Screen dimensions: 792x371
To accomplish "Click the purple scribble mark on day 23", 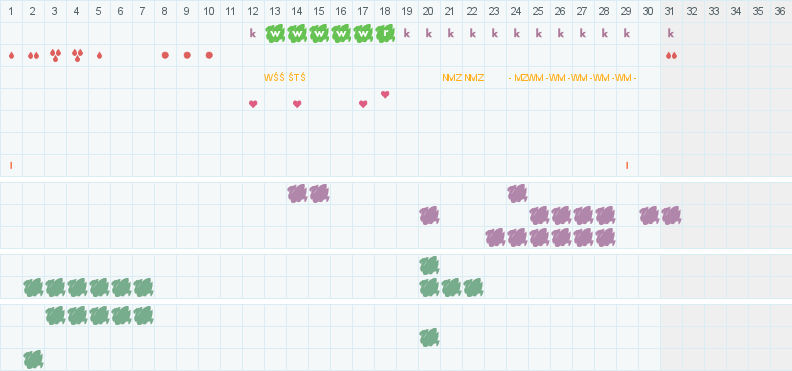I will (x=495, y=237).
